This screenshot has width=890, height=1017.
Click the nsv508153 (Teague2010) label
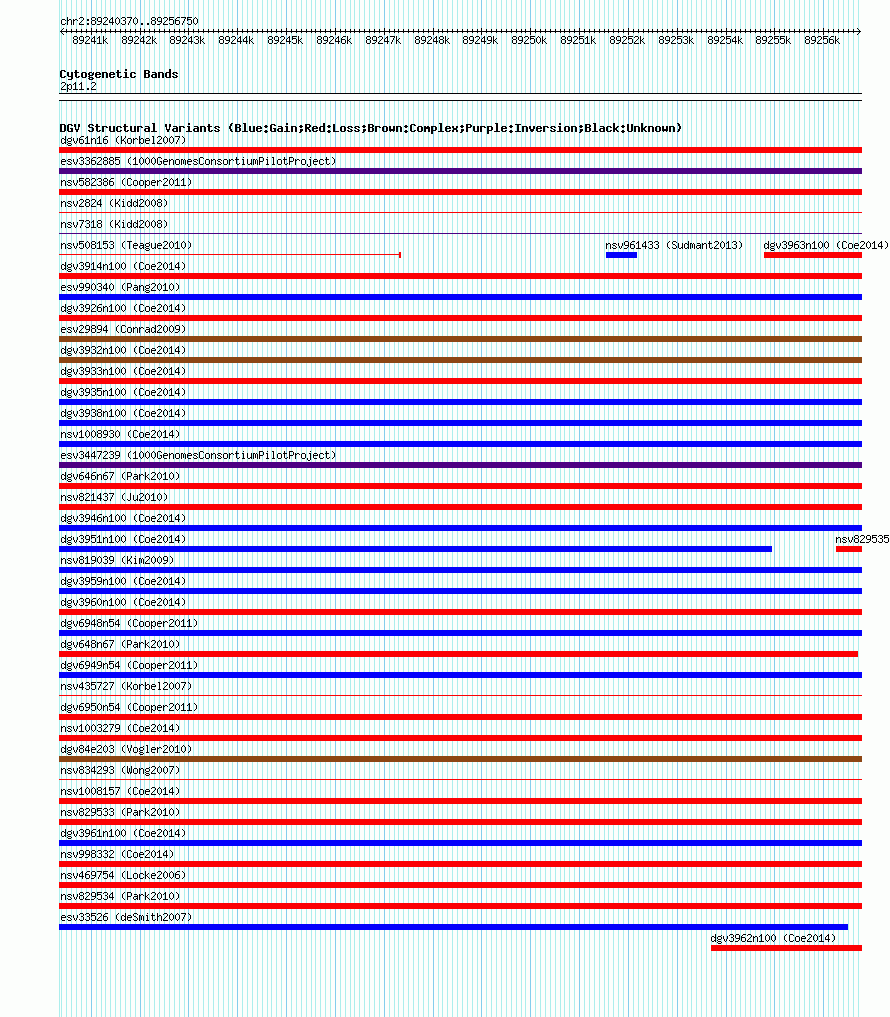126,245
